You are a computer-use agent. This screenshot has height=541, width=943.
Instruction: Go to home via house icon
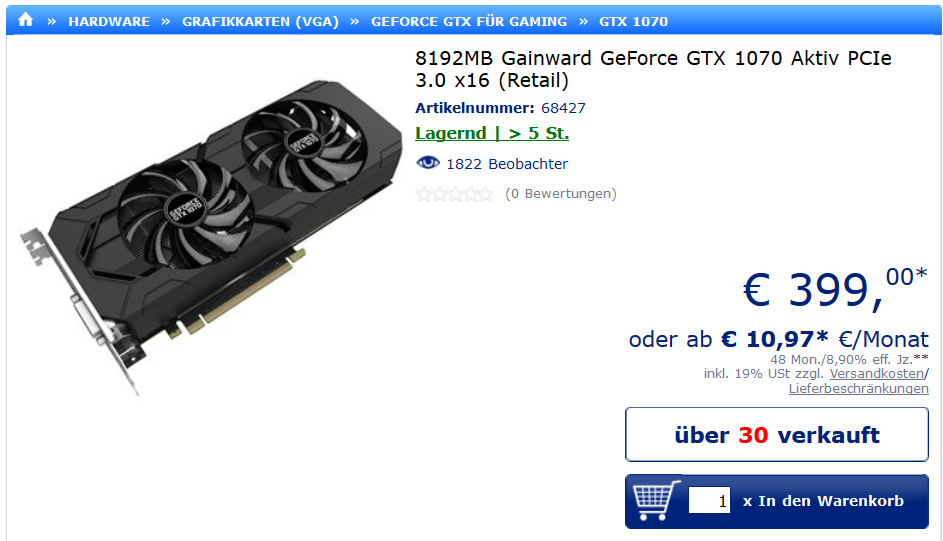[x=25, y=20]
